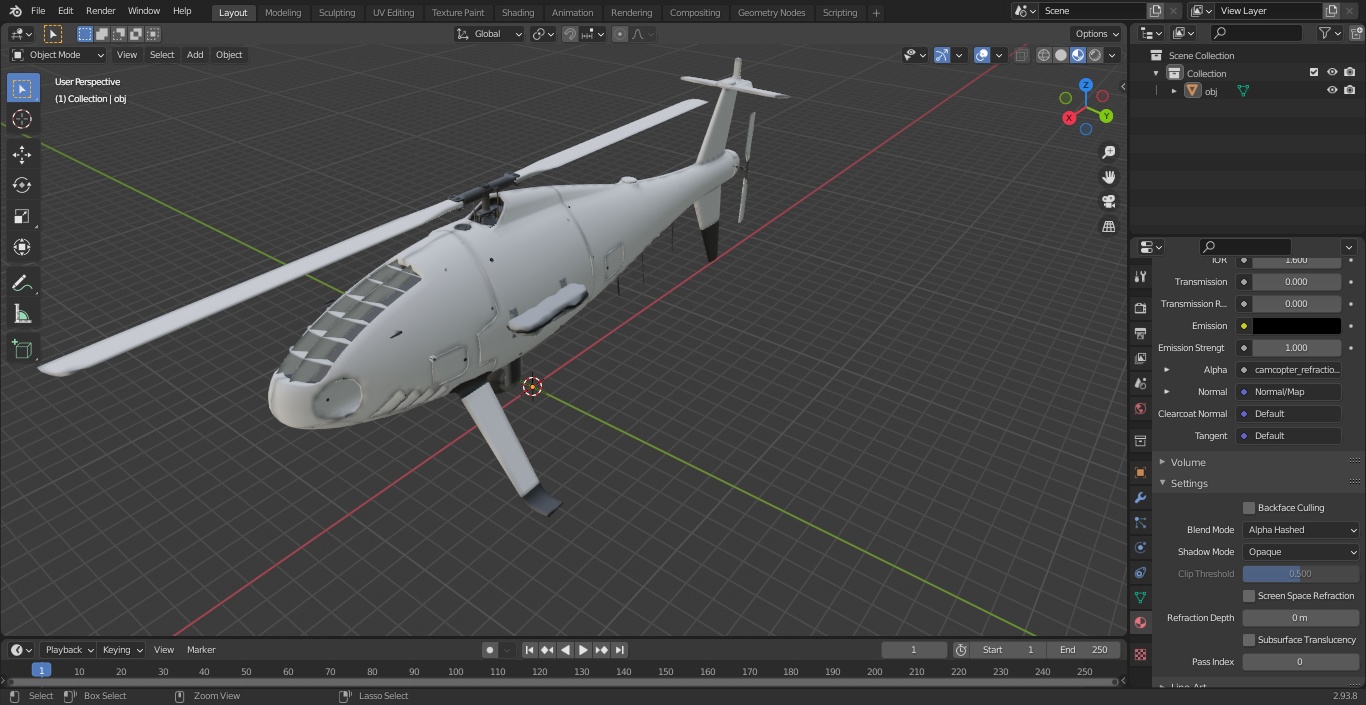
Task: Click Emission Strength value field
Action: click(x=1296, y=348)
